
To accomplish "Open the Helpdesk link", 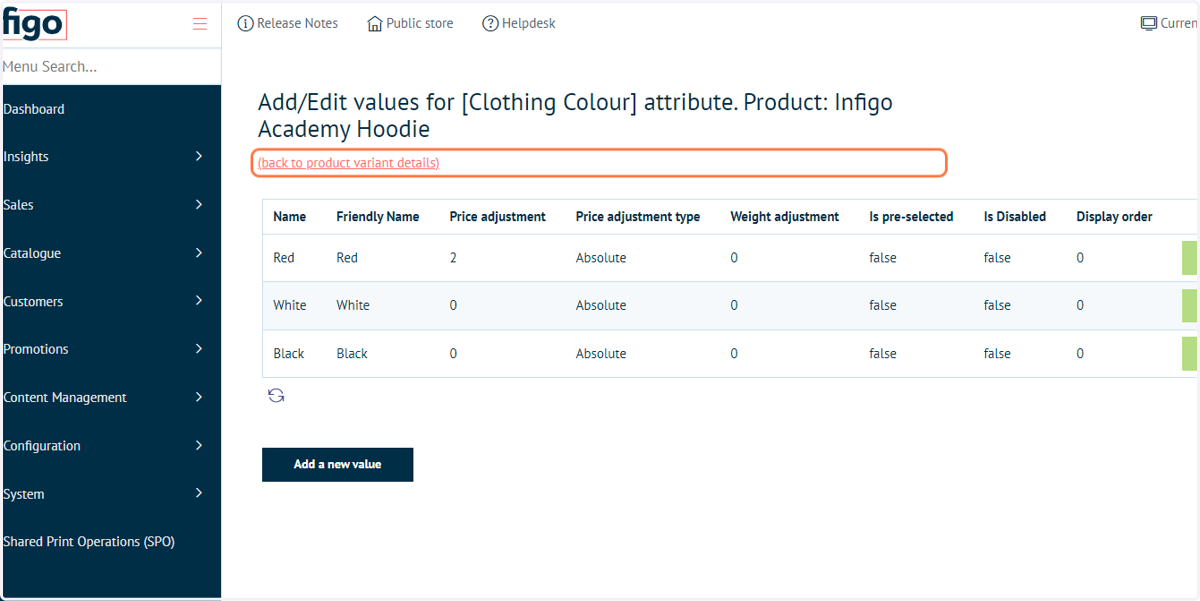I will 529,23.
